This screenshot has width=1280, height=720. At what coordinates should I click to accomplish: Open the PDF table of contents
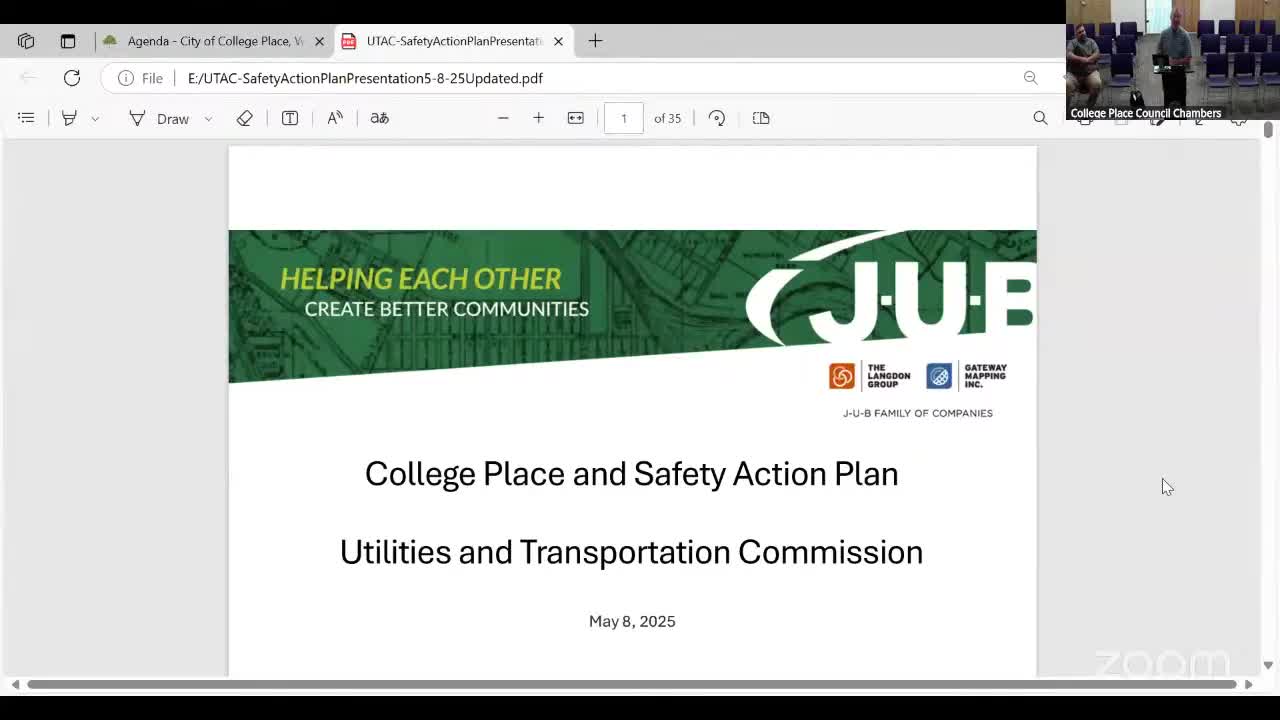click(26, 118)
